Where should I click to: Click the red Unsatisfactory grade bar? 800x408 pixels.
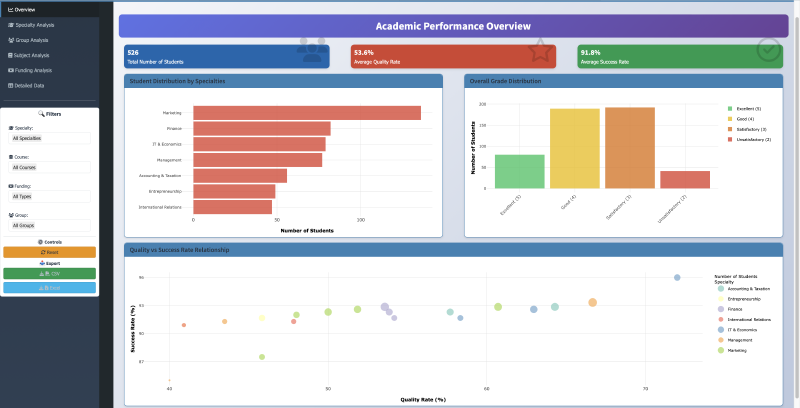click(685, 180)
